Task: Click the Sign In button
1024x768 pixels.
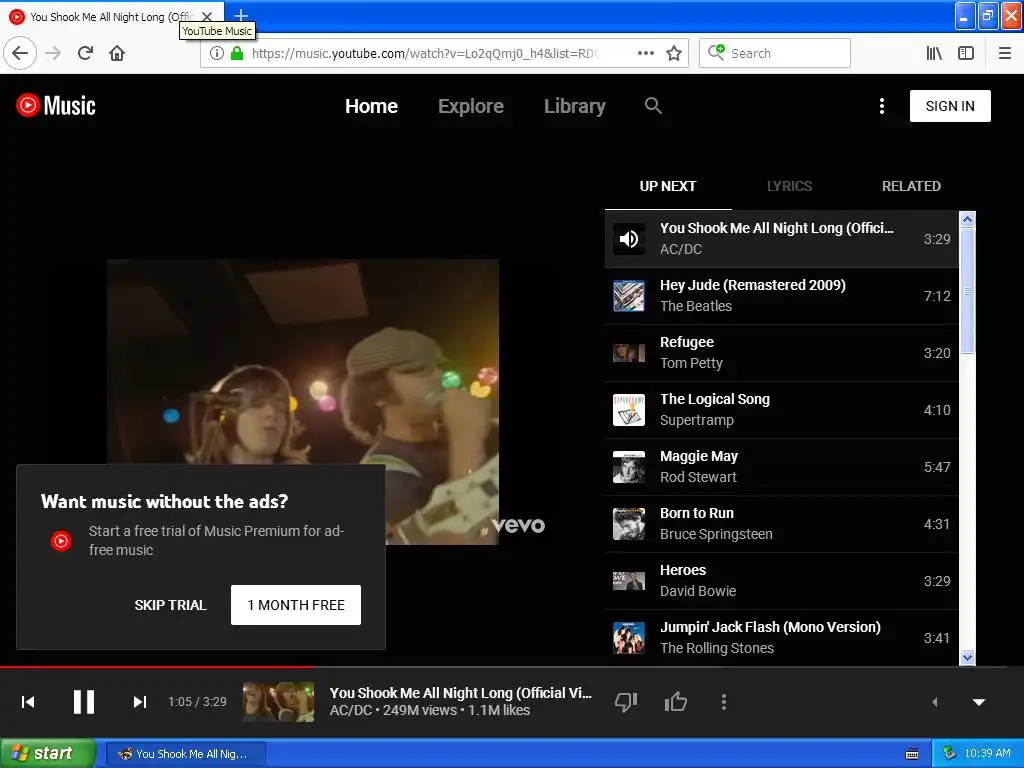Action: tap(950, 106)
